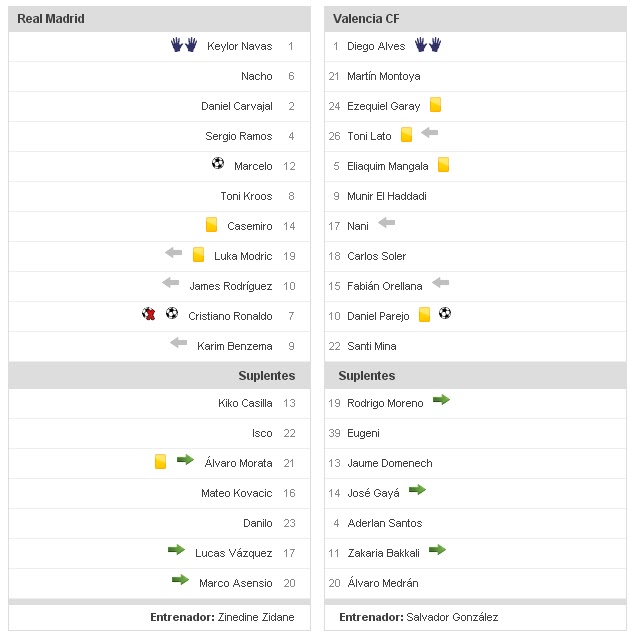630x636 pixels.
Task: Click green sub-in arrow beside Lucas Vázquez
Action: point(177,550)
